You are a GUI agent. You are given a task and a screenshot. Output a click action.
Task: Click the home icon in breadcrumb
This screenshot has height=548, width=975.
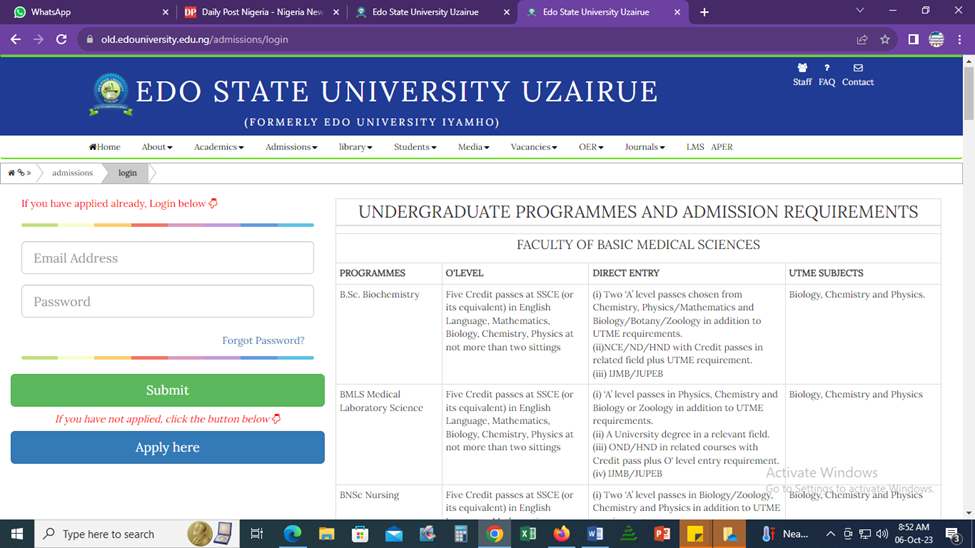pos(11,173)
